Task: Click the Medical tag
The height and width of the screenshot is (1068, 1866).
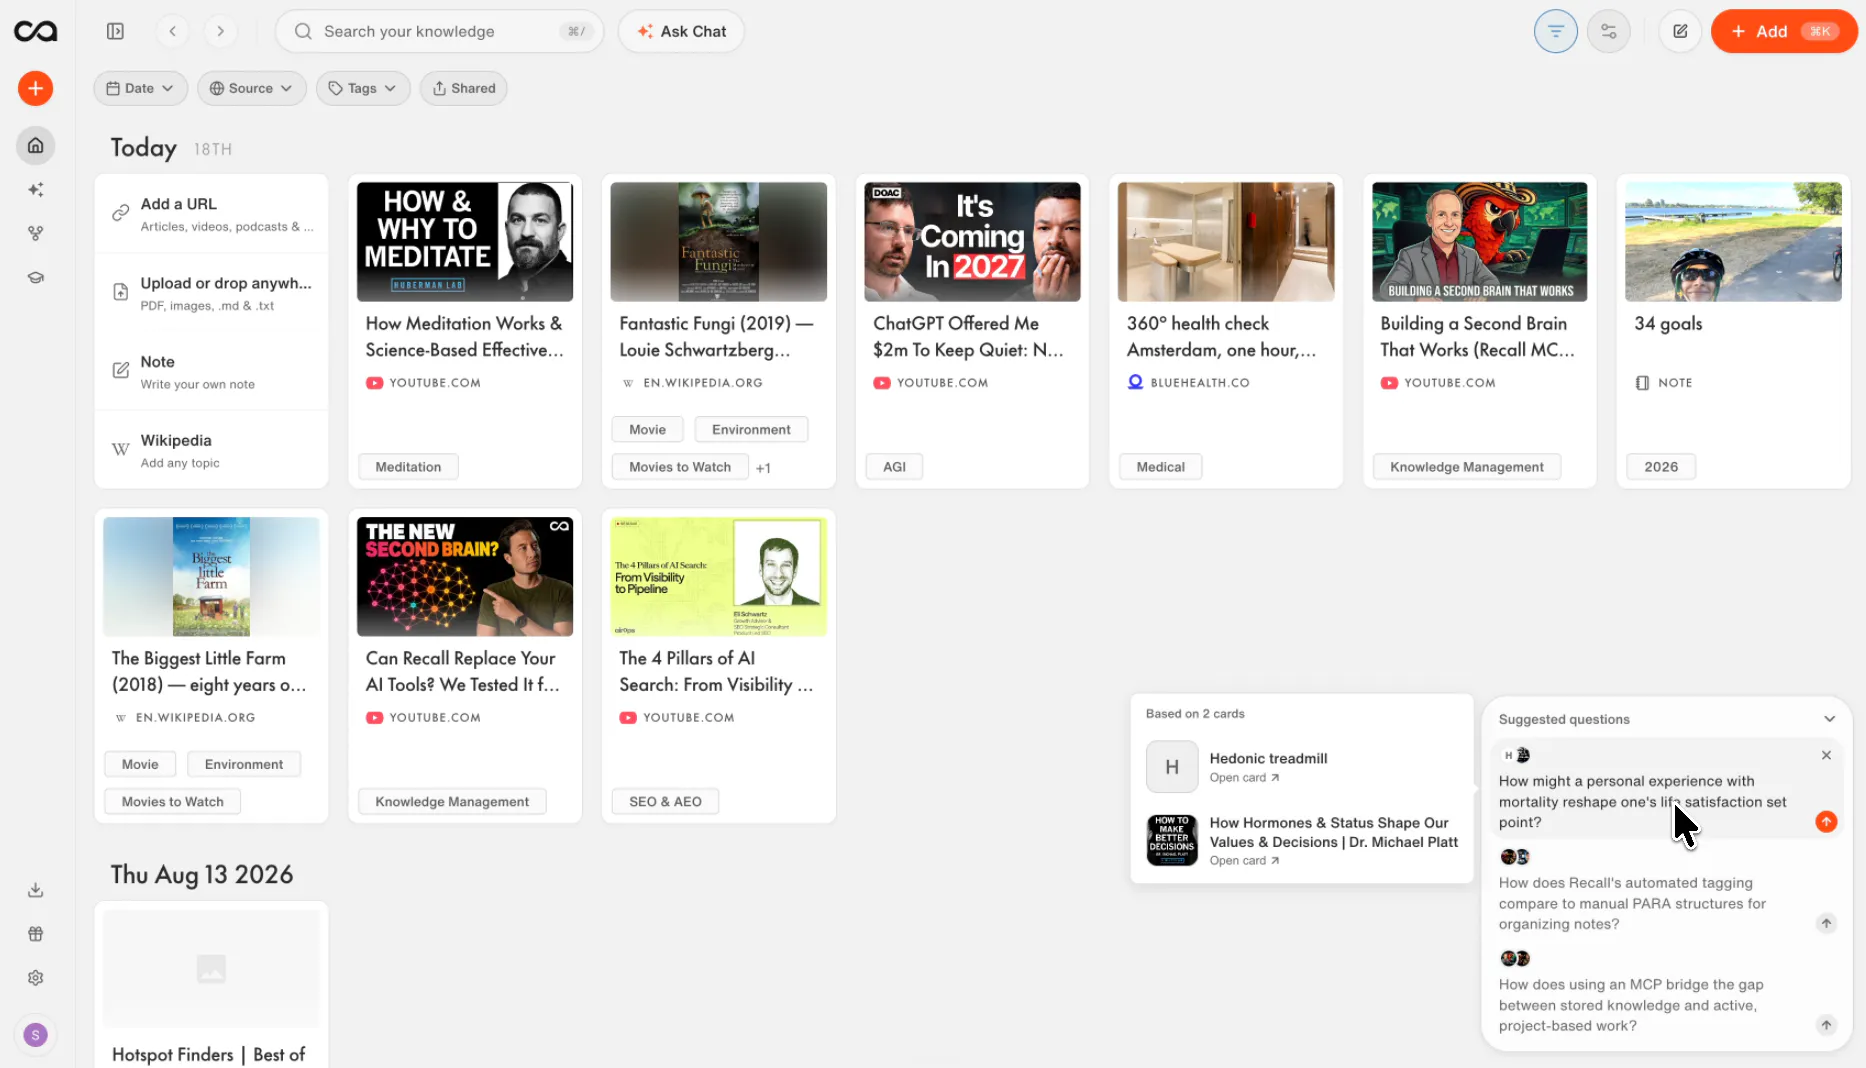Action: tap(1160, 467)
